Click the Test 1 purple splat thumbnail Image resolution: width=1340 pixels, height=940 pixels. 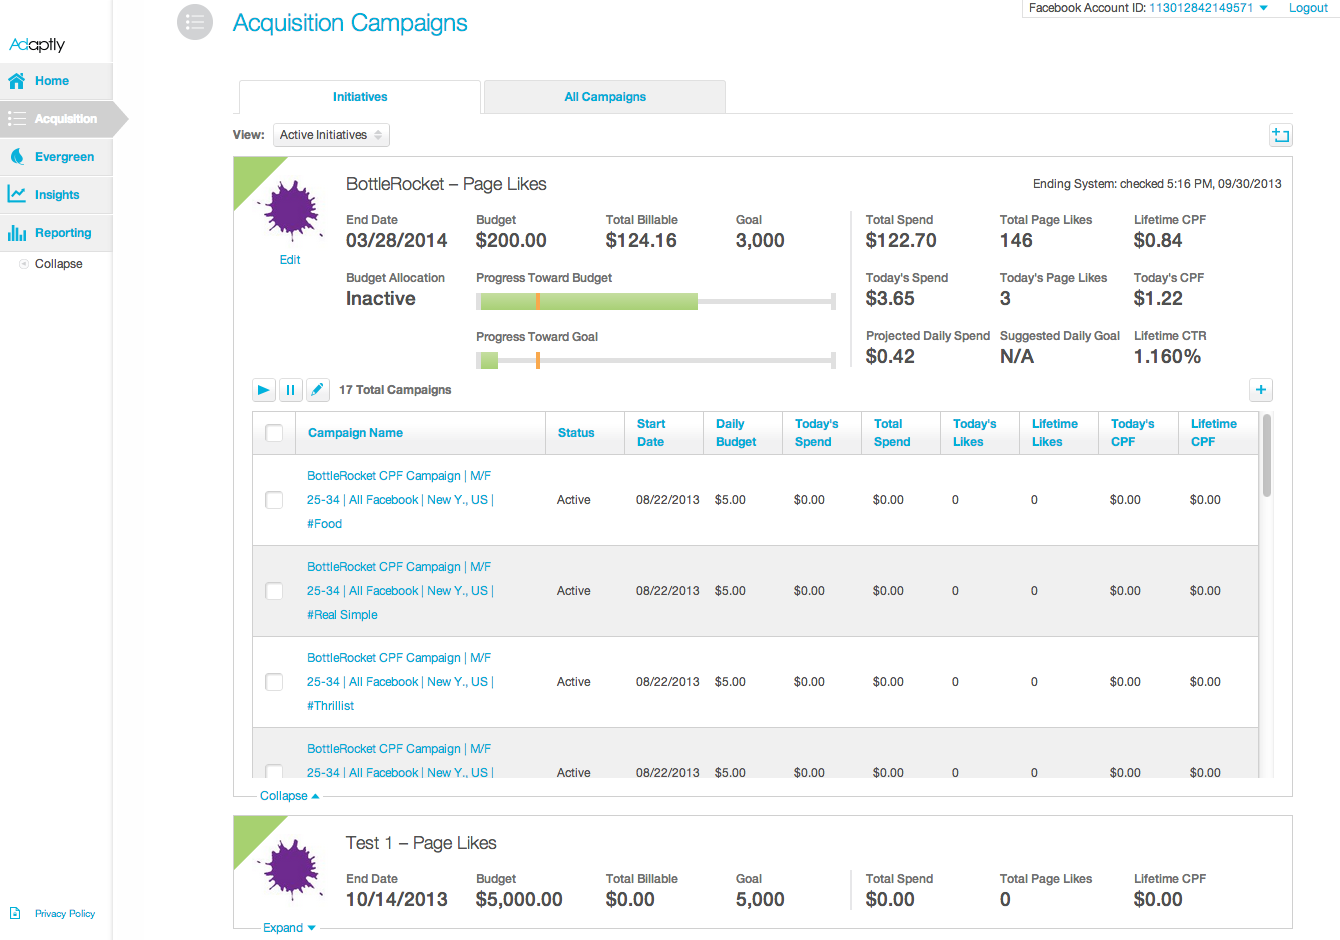click(291, 867)
